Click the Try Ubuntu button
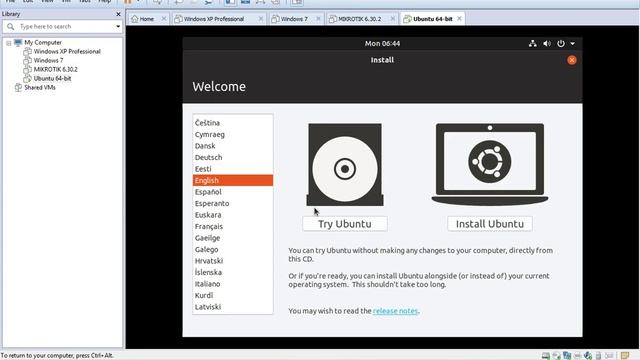The height and width of the screenshot is (360, 640). click(x=345, y=224)
